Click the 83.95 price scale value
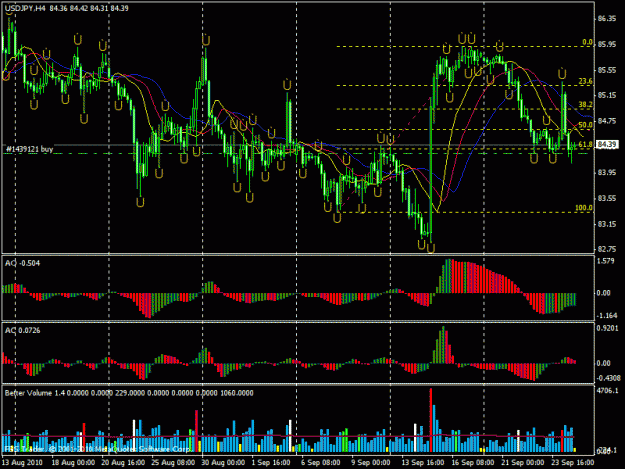This screenshot has height=469, width=625. [607, 173]
